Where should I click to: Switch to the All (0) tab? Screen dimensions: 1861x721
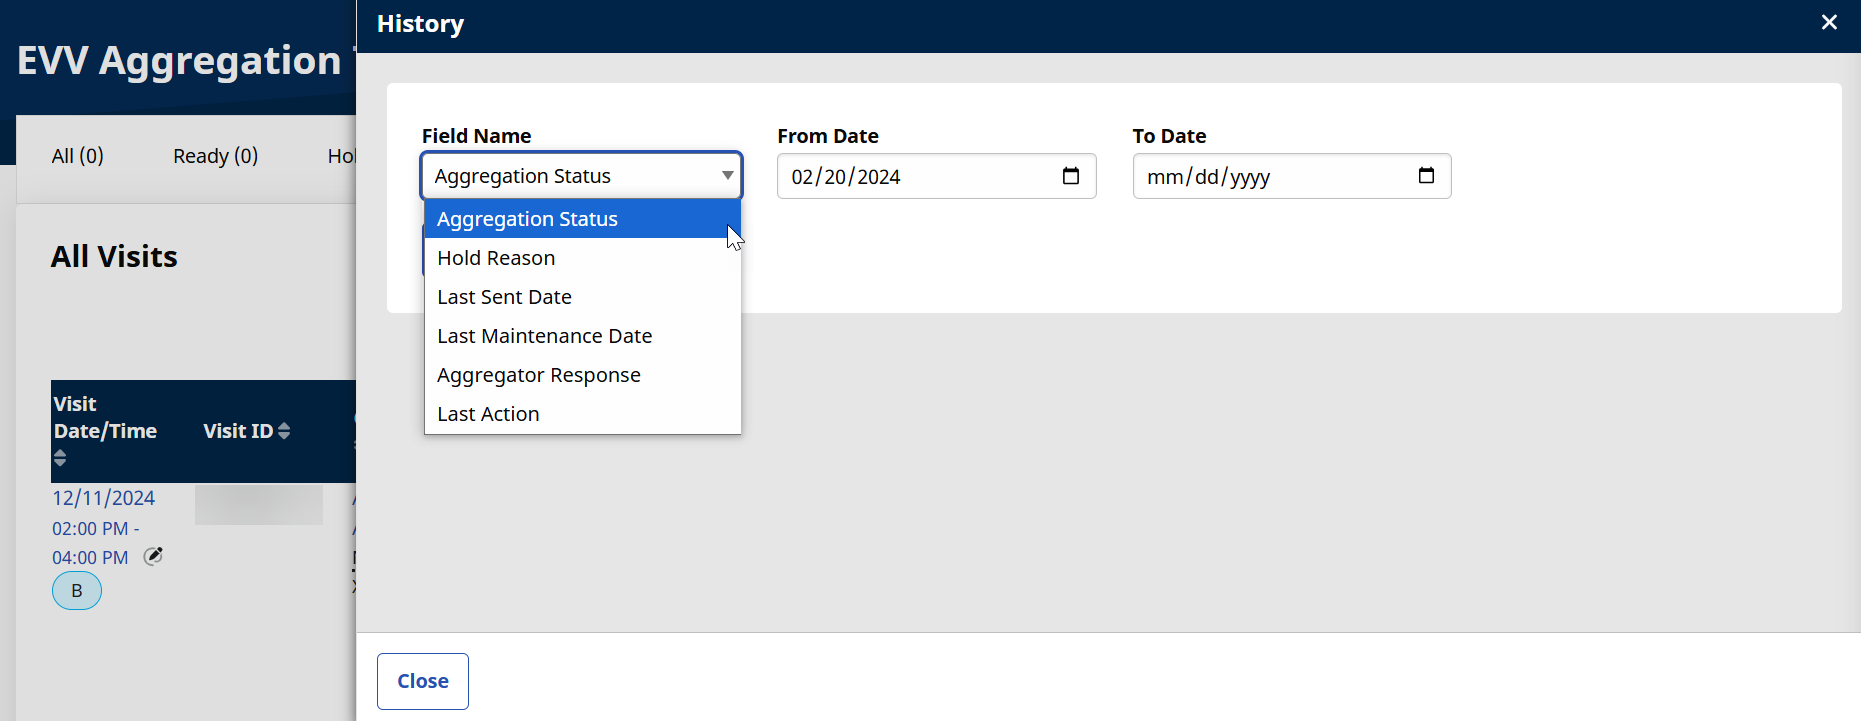click(x=78, y=156)
